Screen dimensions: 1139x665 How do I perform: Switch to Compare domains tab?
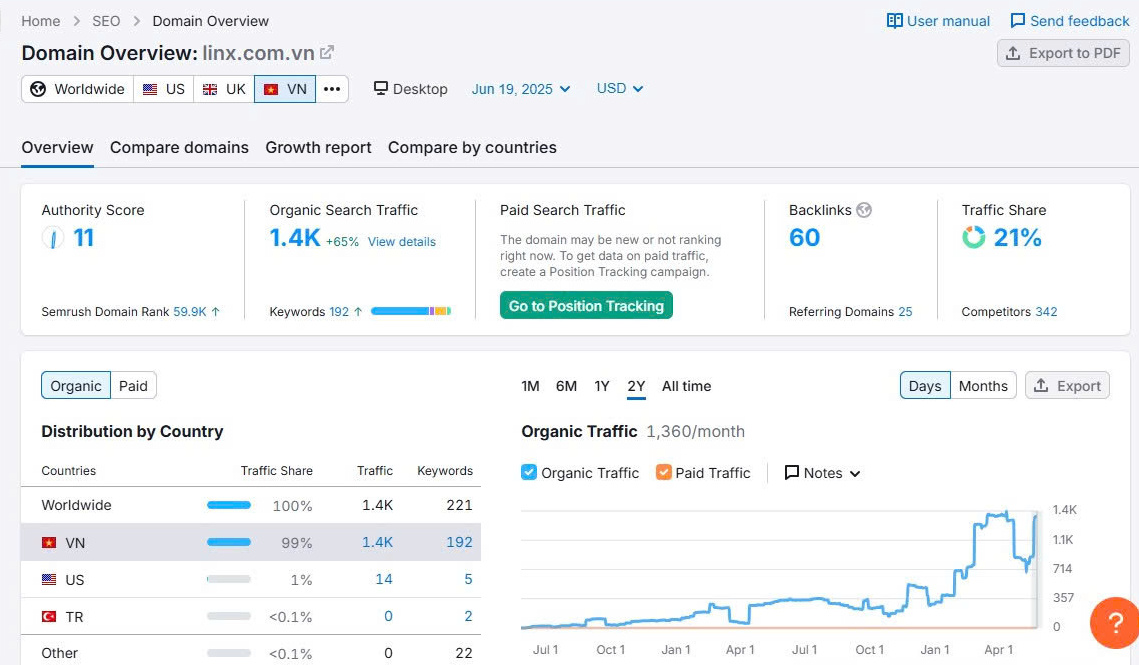tap(179, 148)
